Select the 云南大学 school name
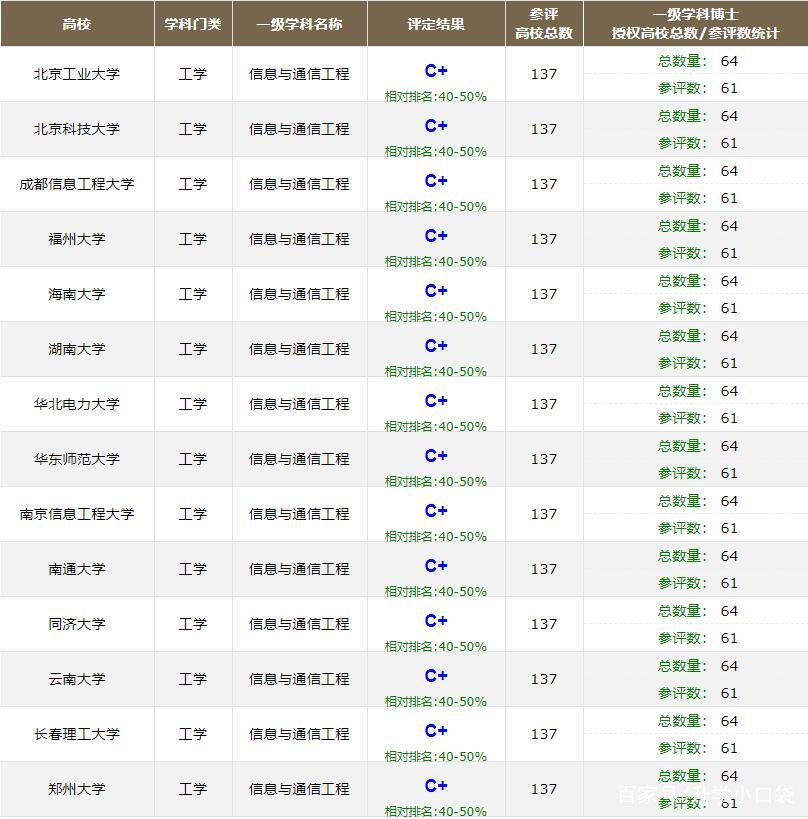Screen dimensions: 808x819 click(x=77, y=679)
